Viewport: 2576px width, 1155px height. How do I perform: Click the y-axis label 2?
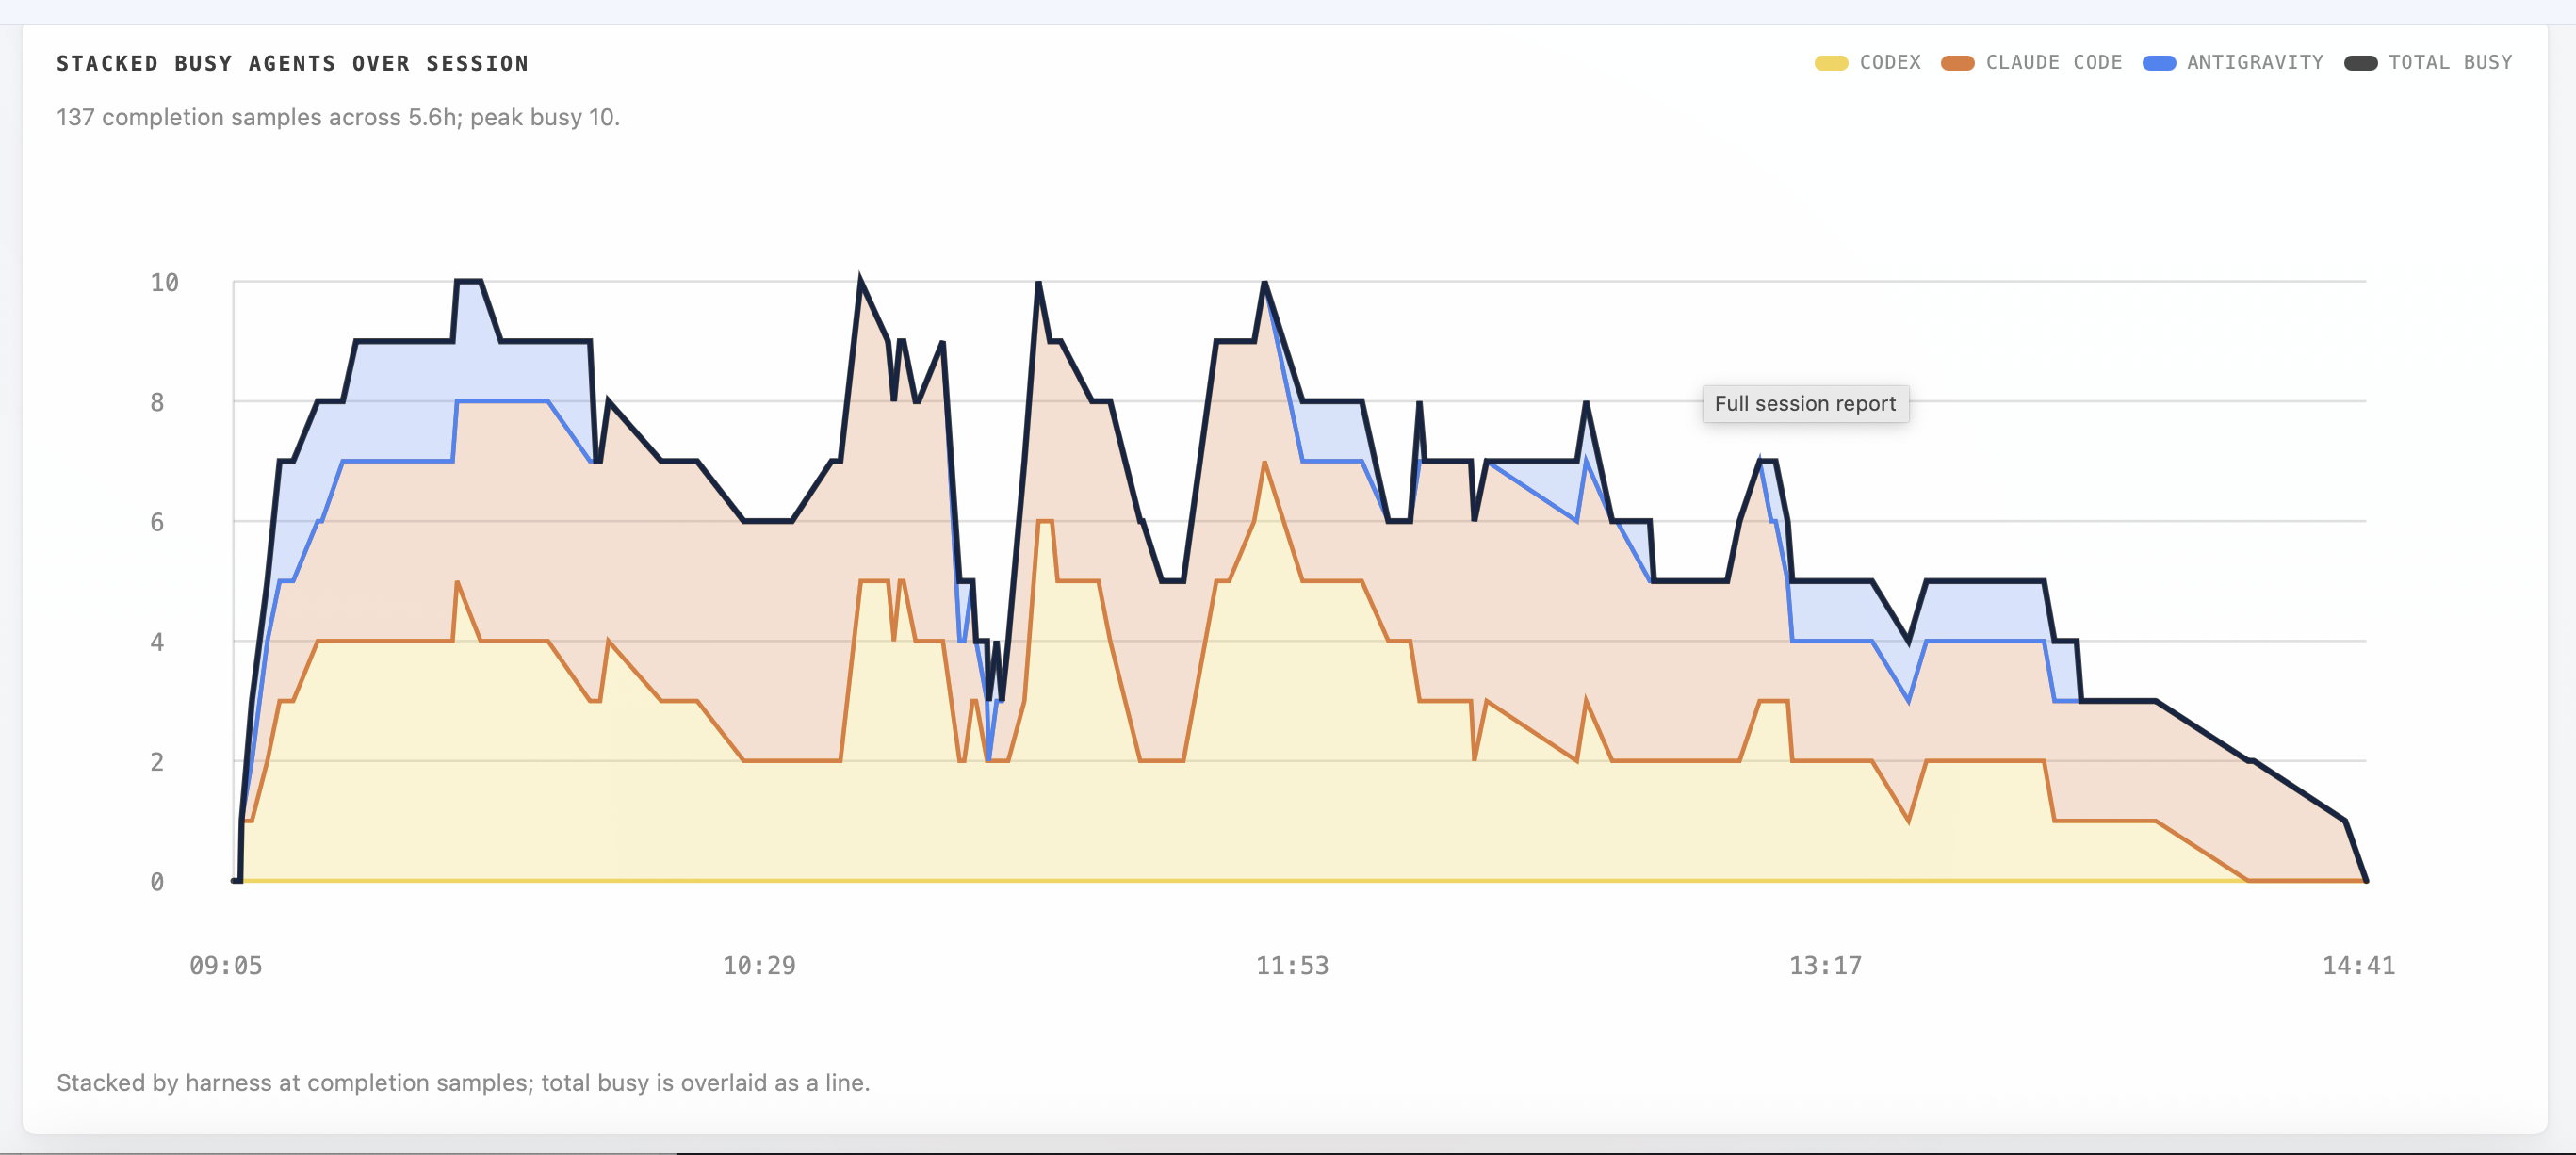click(x=157, y=762)
